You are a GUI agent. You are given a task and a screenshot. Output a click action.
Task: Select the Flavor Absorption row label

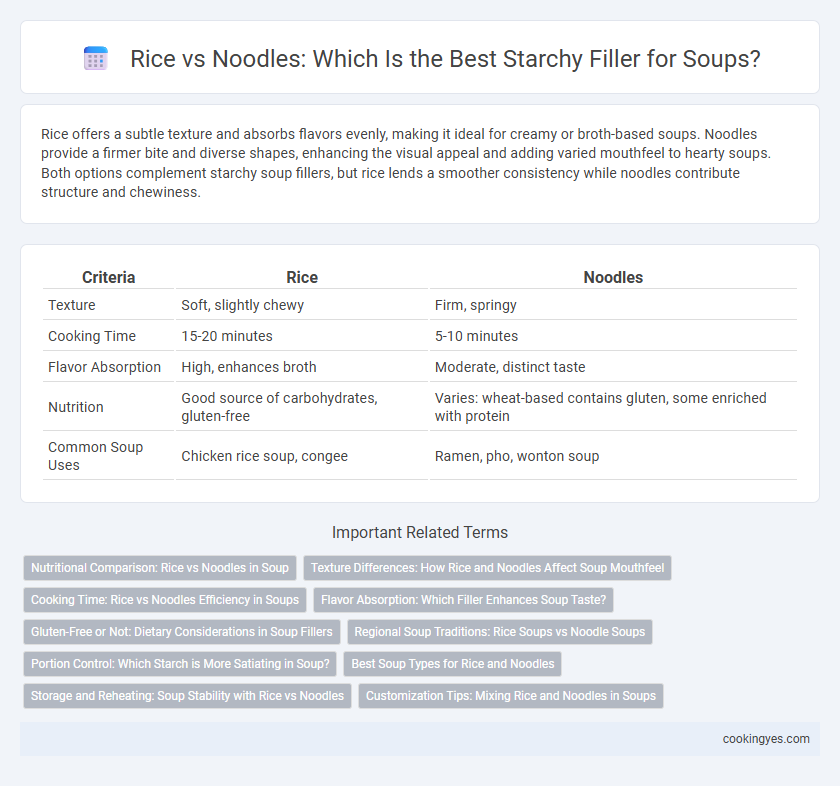pos(104,367)
